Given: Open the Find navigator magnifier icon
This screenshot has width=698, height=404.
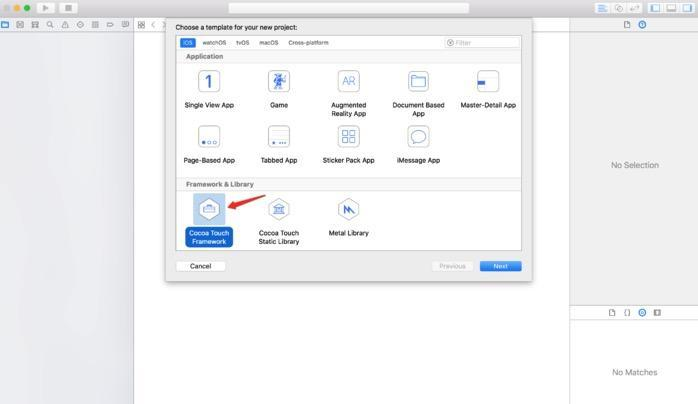Looking at the screenshot, I should tap(50, 25).
